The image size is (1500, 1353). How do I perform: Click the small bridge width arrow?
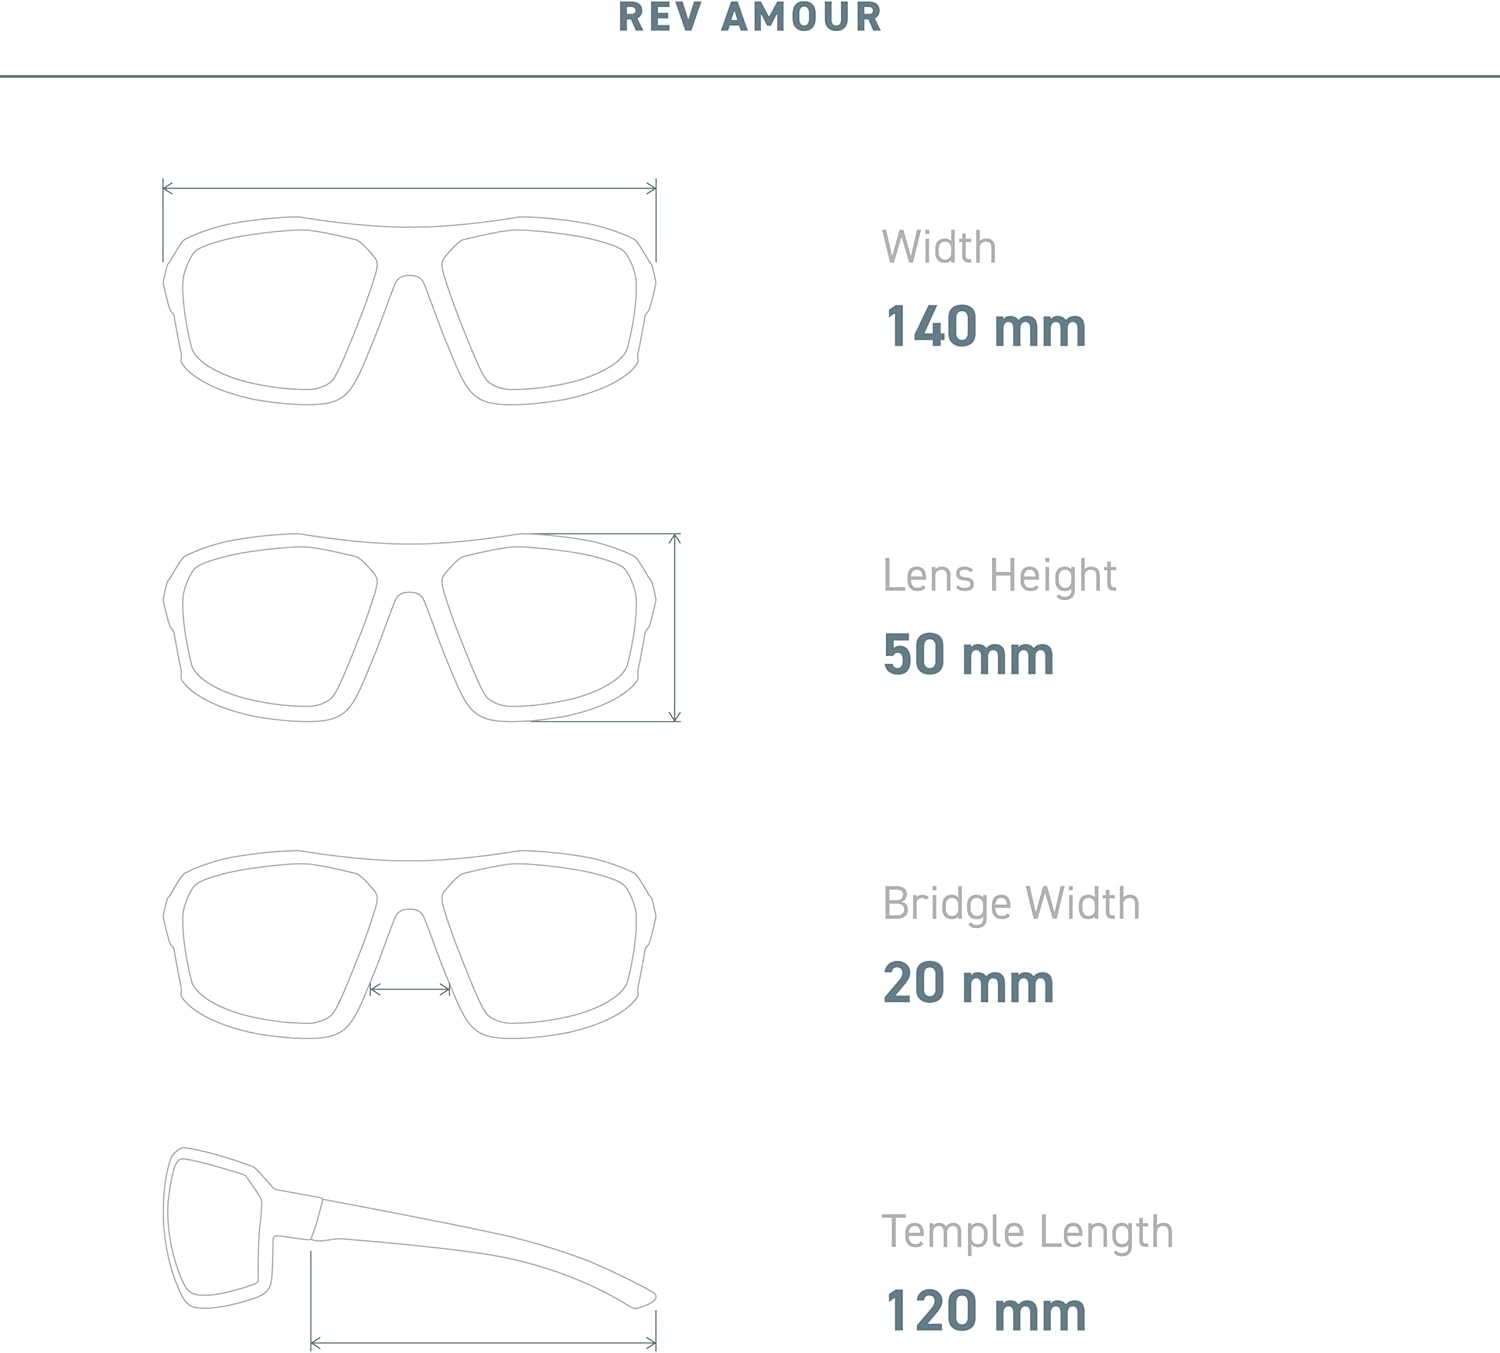(410, 990)
